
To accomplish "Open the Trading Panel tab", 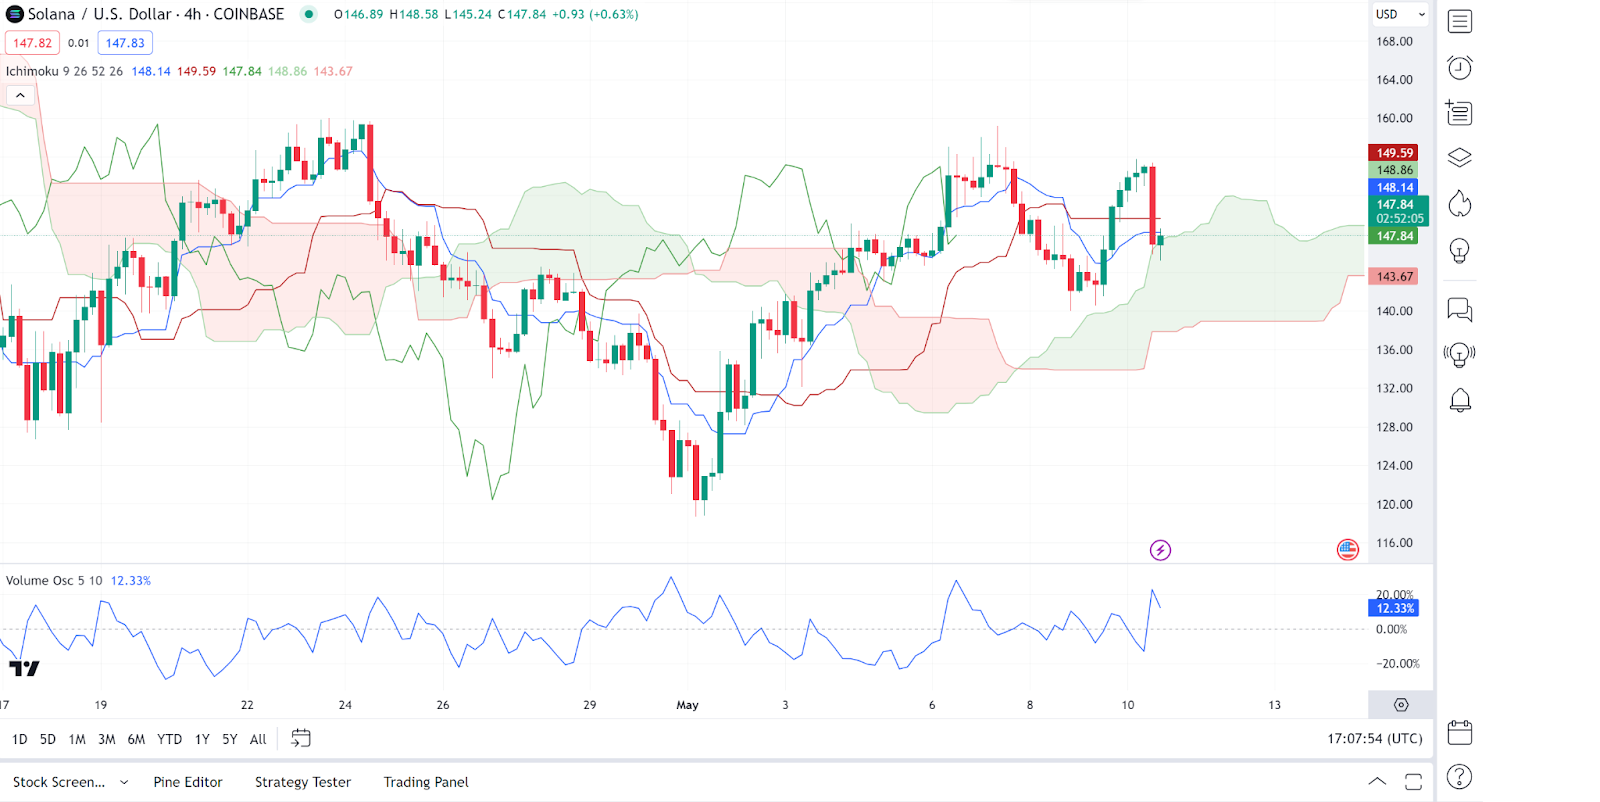I will coord(426,782).
